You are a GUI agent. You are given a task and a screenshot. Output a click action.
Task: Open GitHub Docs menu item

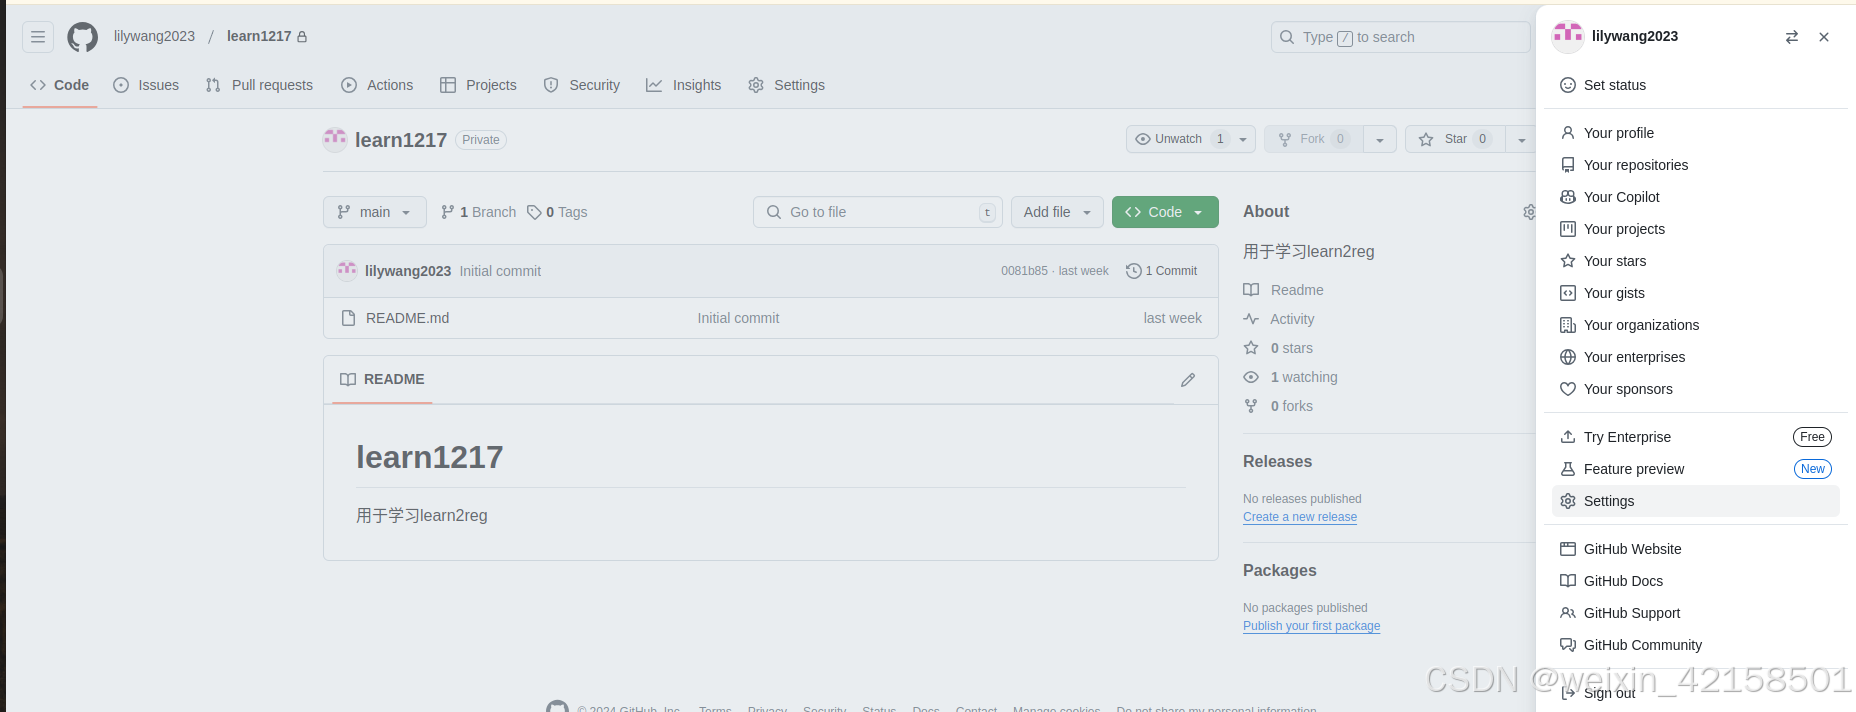pyautogui.click(x=1696, y=581)
